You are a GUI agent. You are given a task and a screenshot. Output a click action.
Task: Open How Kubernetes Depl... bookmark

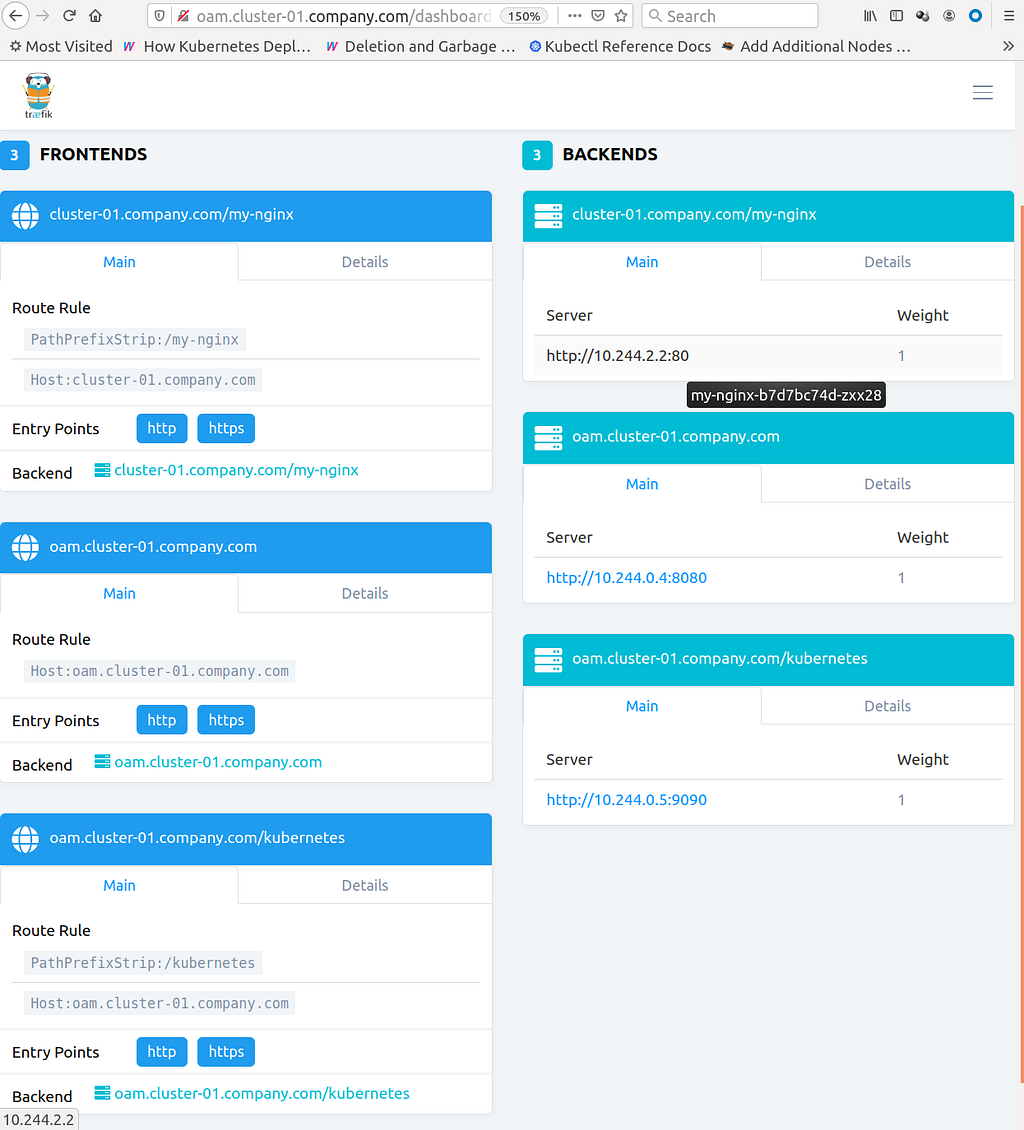217,46
